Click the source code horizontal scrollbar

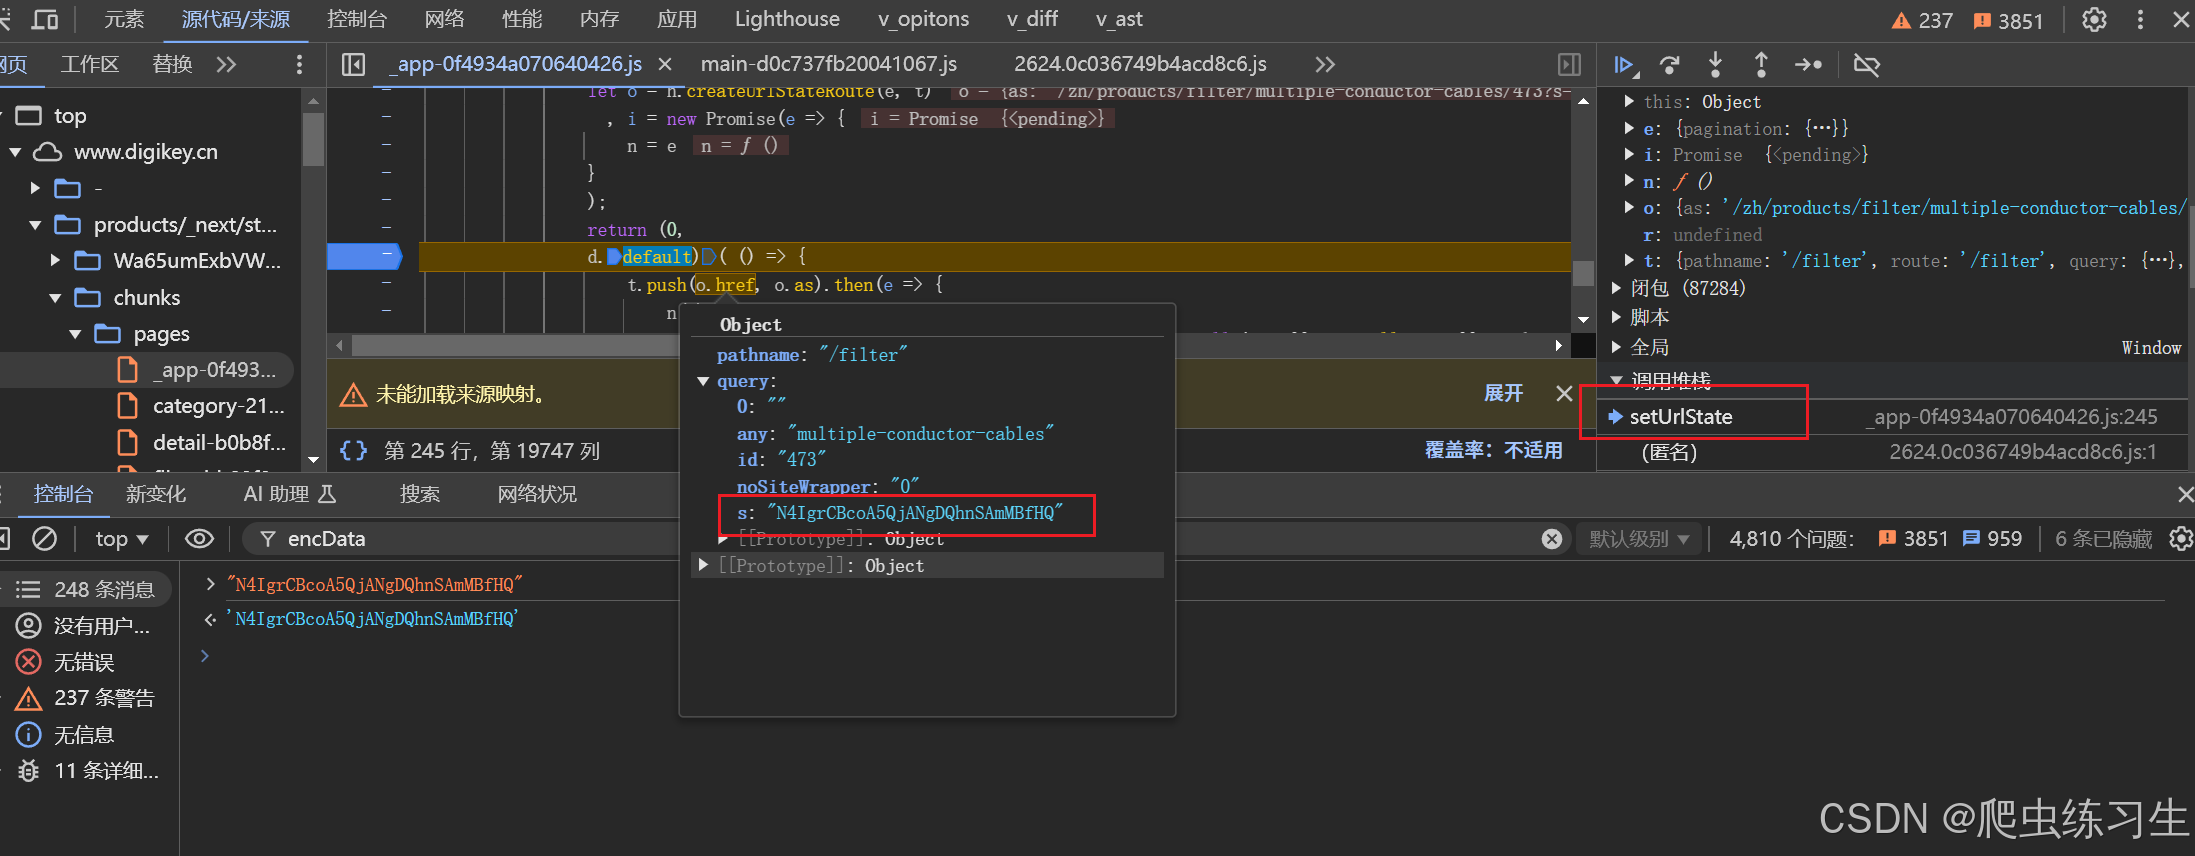950,346
